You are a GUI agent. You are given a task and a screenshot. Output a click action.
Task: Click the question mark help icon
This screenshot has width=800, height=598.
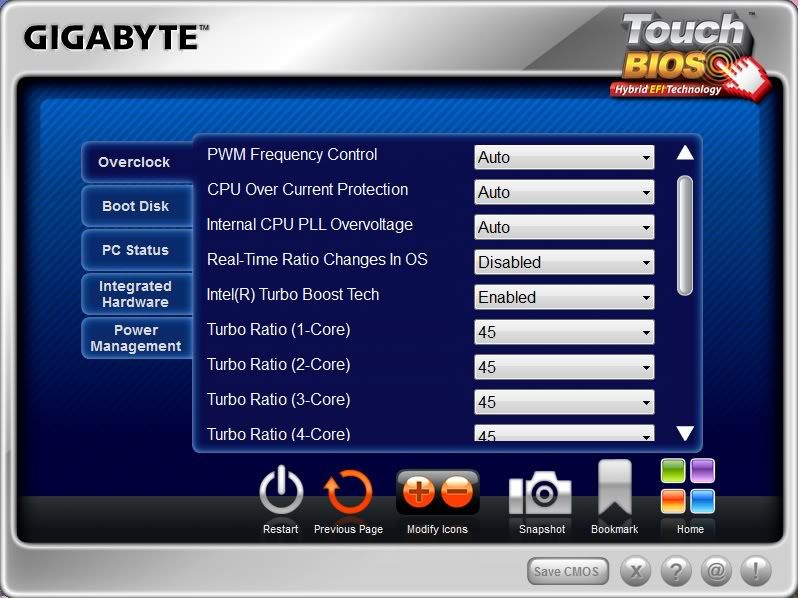pyautogui.click(x=677, y=571)
